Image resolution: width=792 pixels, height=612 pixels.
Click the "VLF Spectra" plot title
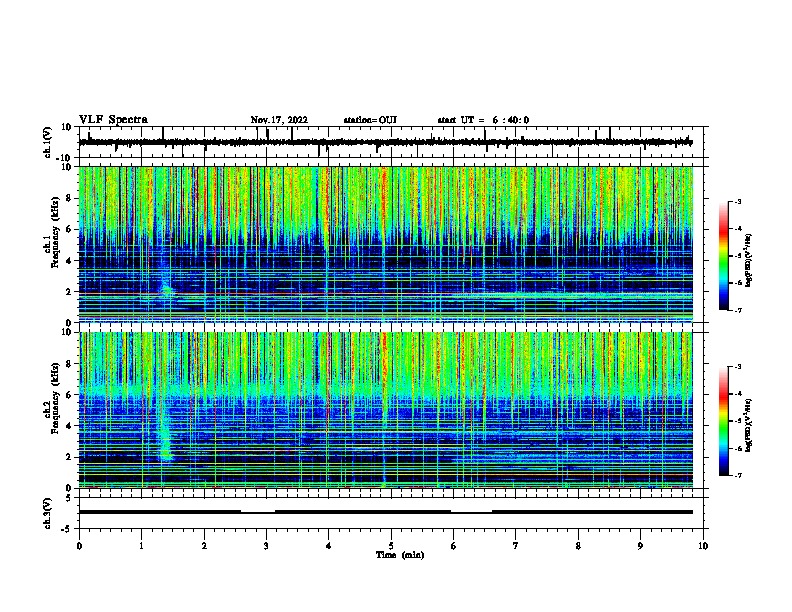113,120
